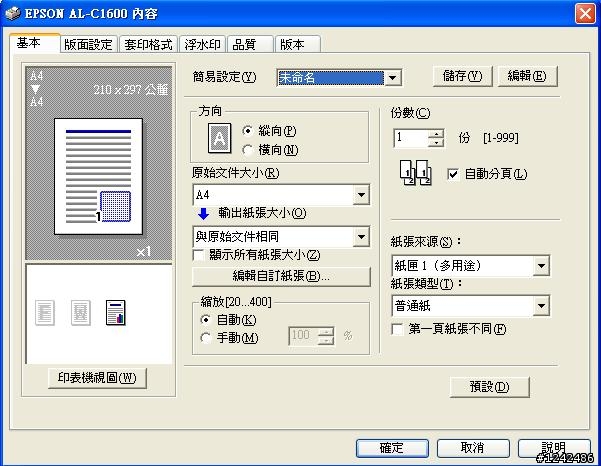The height and width of the screenshot is (466, 601).
Task: Click the 預設 defaults button
Action: (489, 387)
